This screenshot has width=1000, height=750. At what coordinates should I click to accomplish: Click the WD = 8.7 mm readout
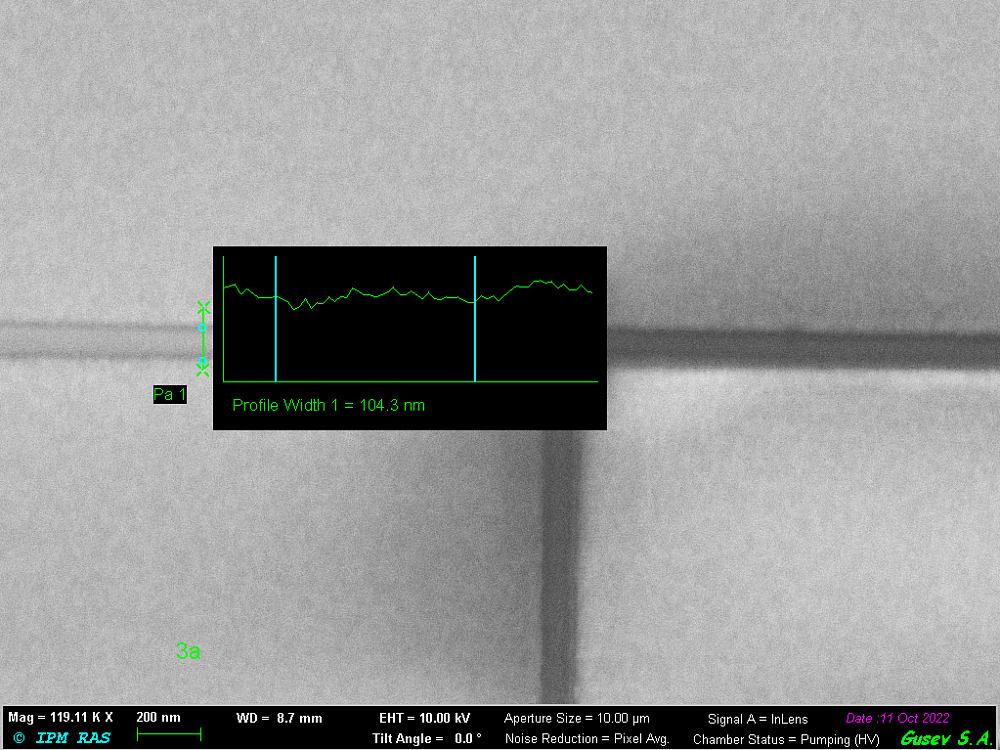point(279,718)
